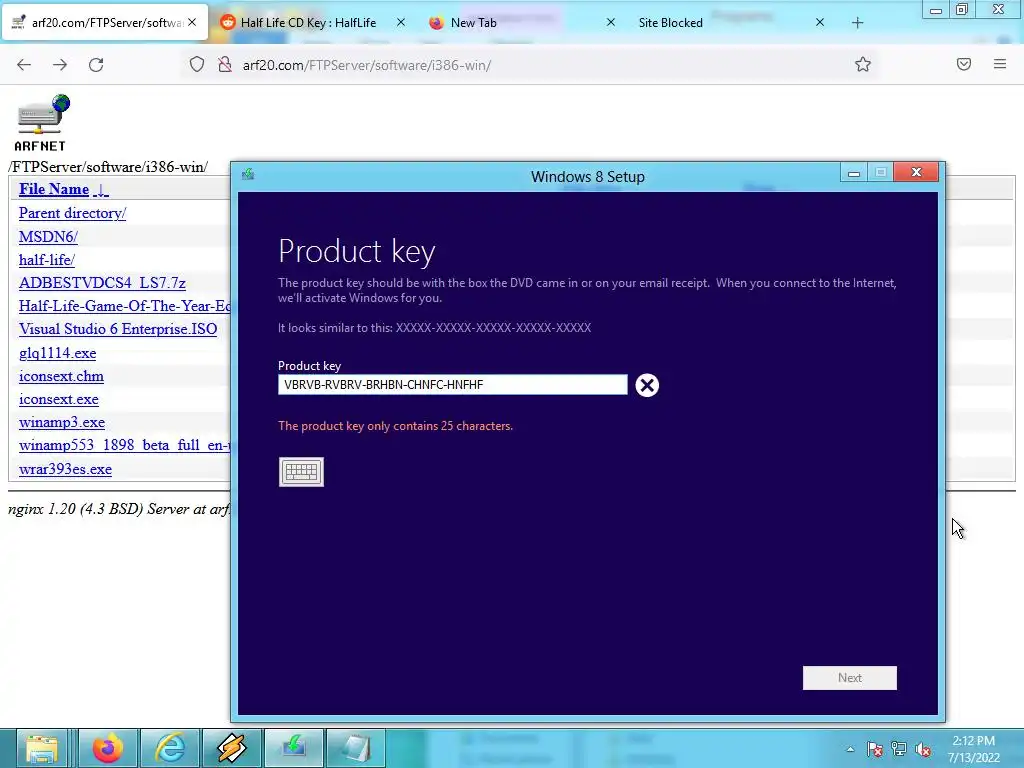Go back with Firefox back arrow
Image resolution: width=1024 pixels, height=768 pixels.
click(24, 65)
